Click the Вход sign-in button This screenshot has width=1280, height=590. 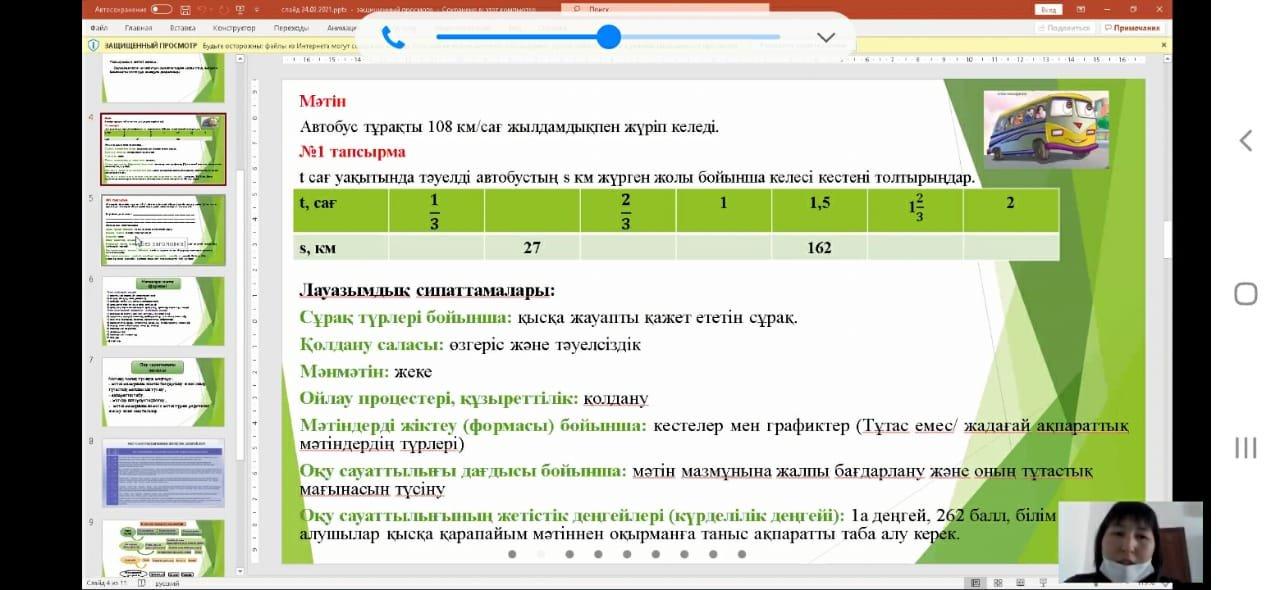tap(1049, 9)
